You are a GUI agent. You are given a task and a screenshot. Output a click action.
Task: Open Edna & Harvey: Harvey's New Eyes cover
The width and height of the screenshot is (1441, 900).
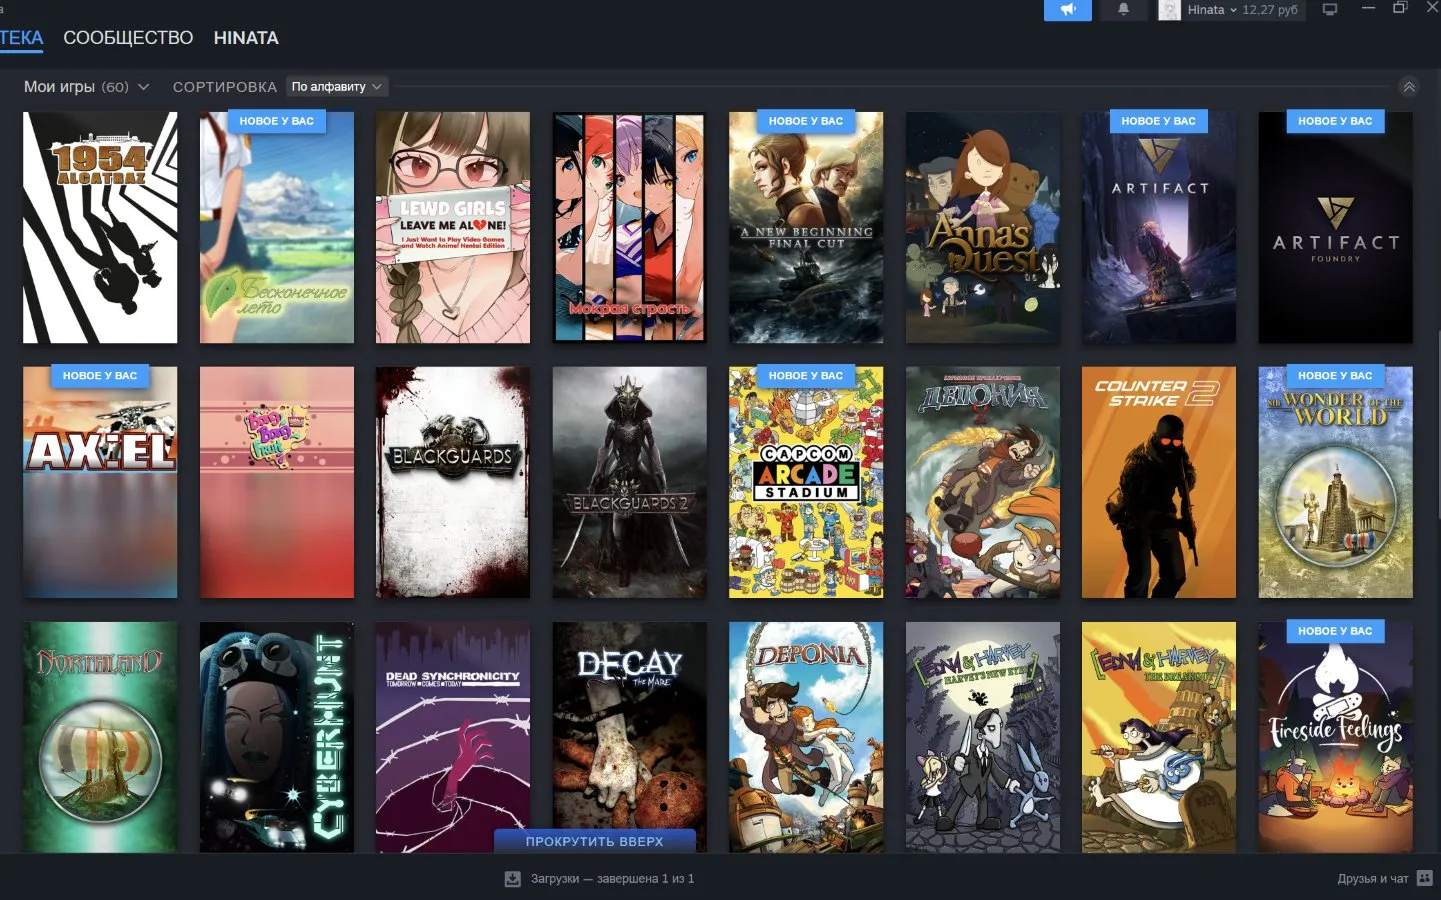(x=983, y=737)
